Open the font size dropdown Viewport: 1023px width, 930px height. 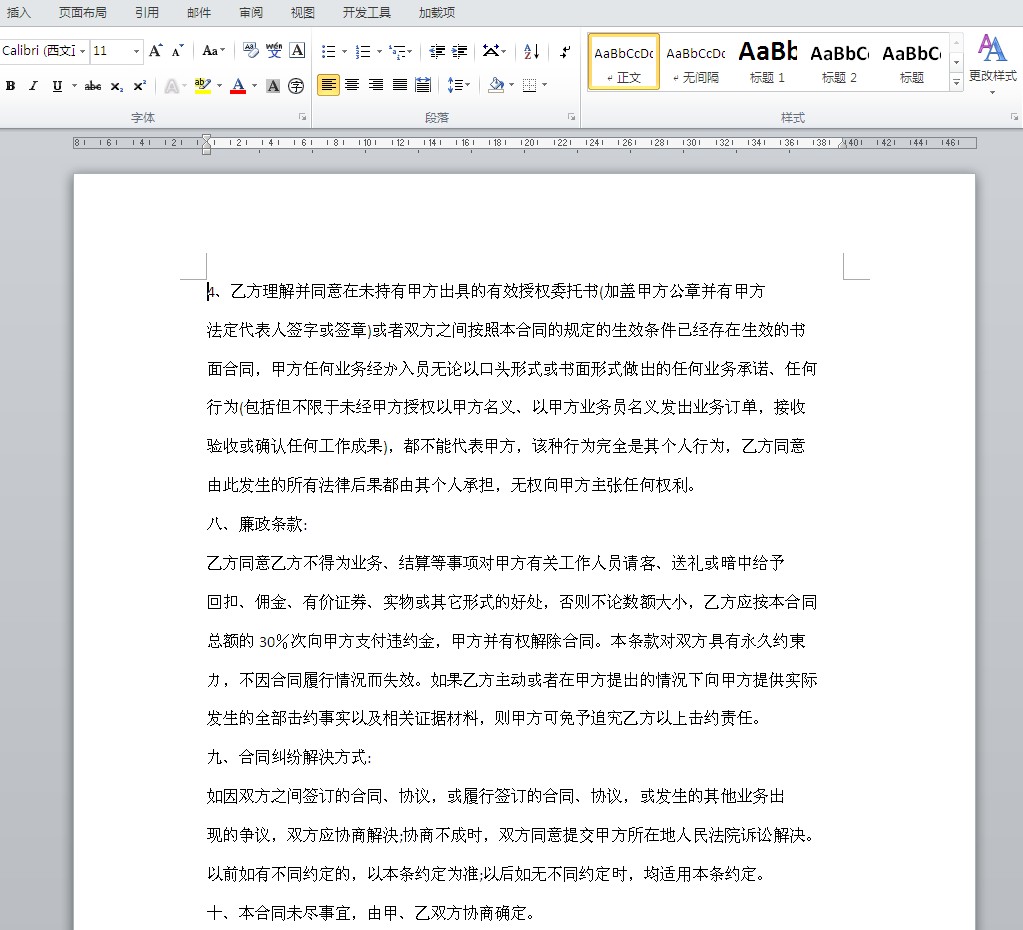point(137,49)
